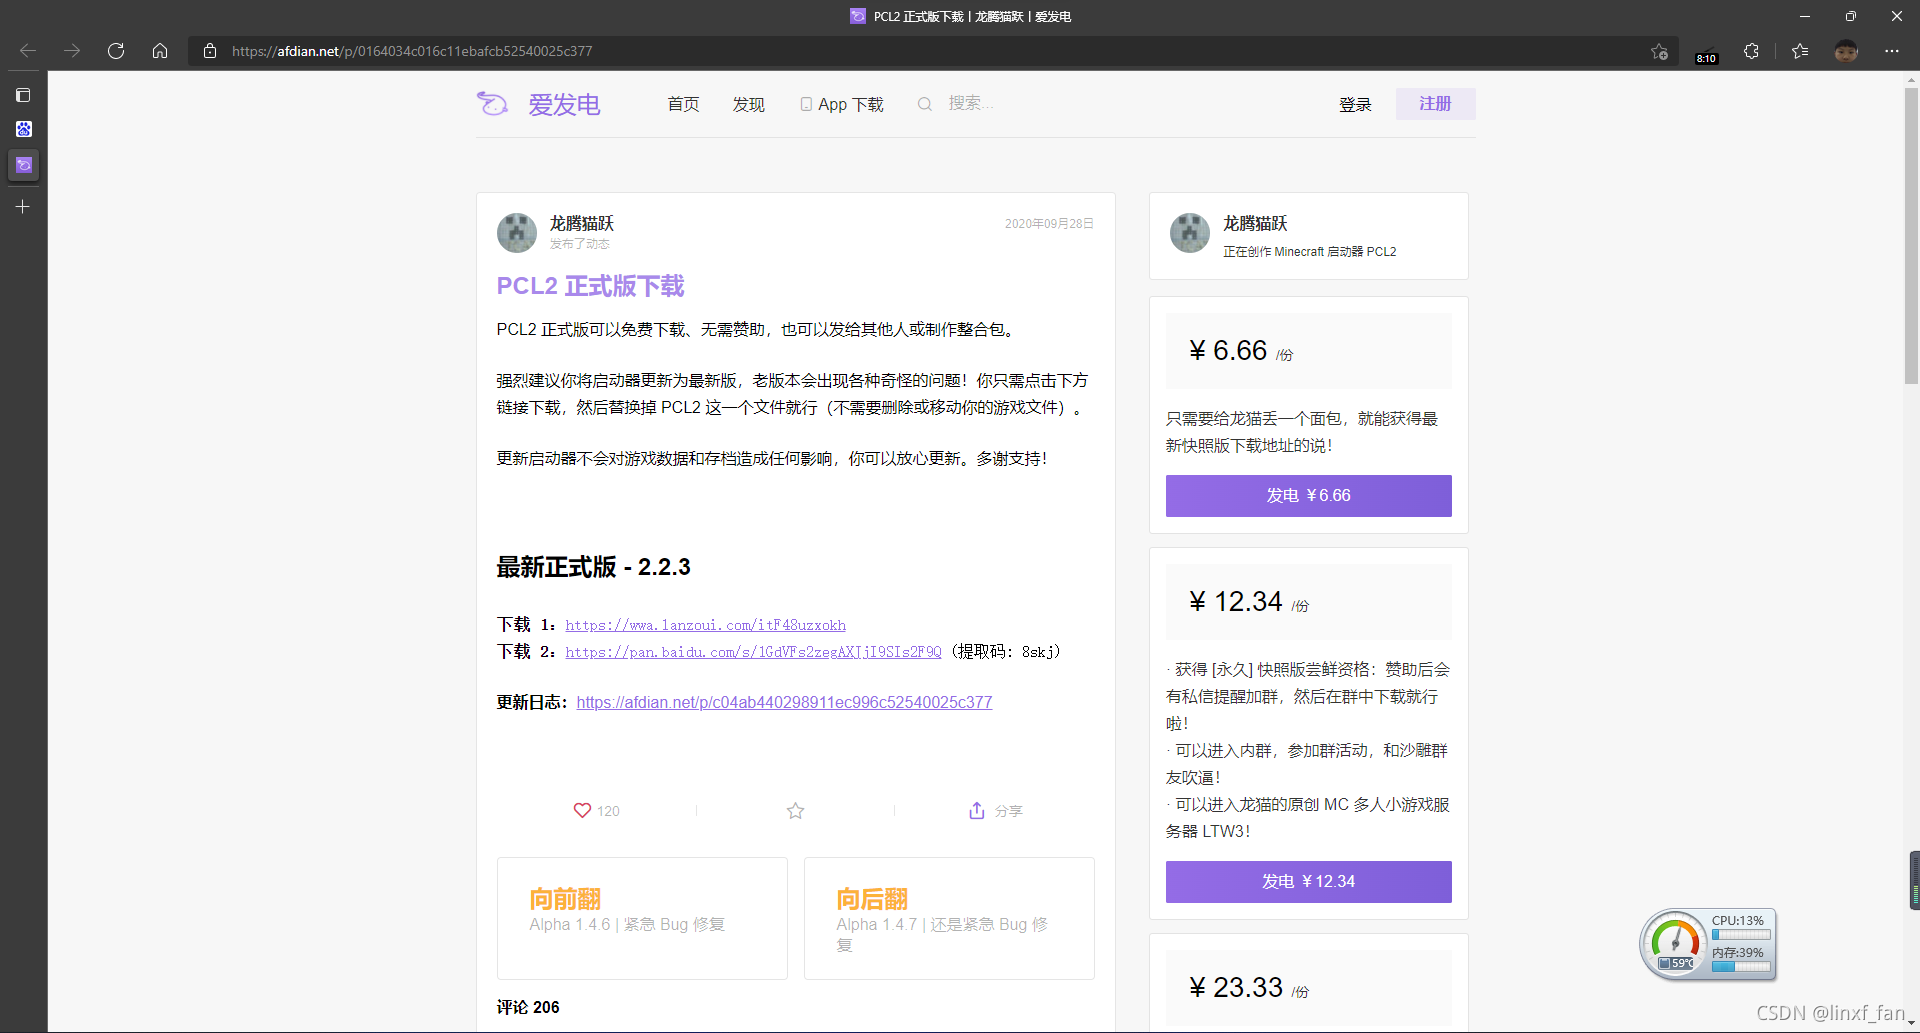
Task: View site info via the lock icon
Action: coord(210,51)
